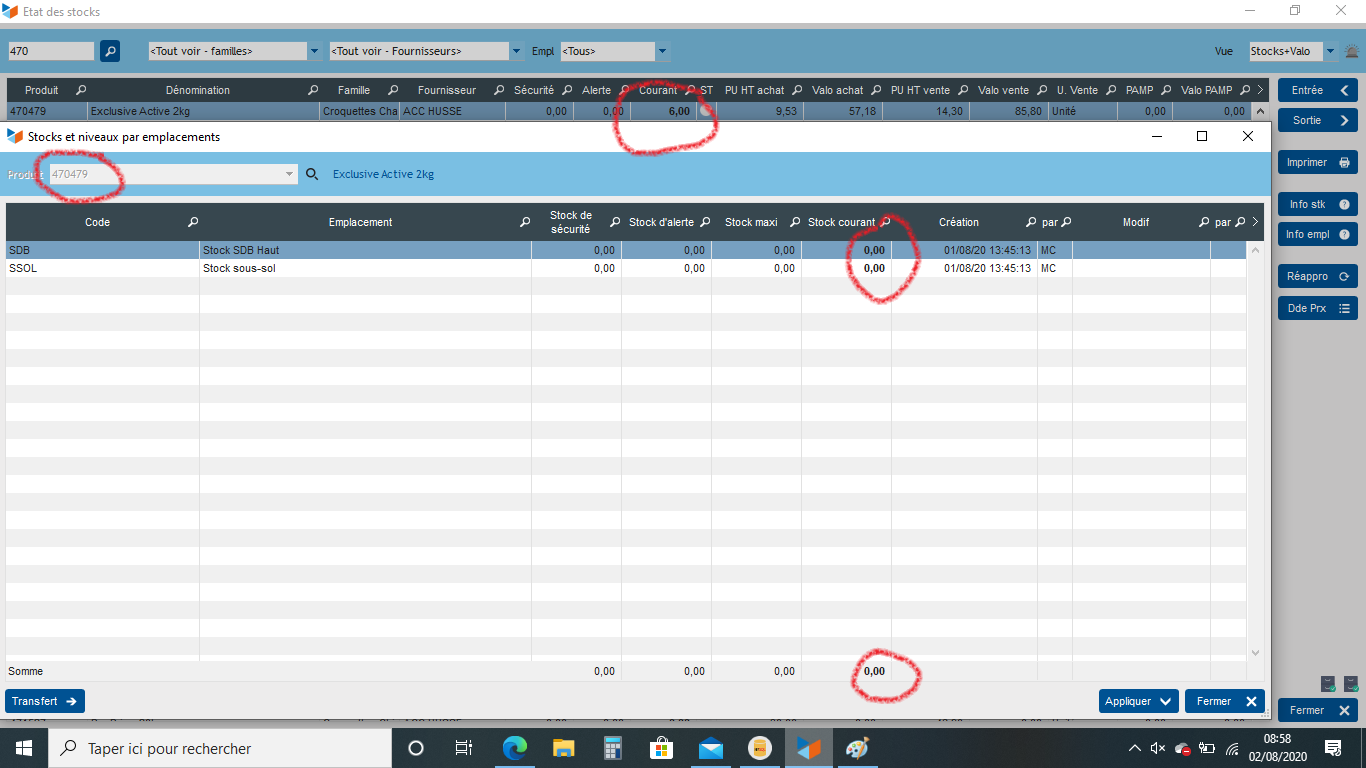Screen dimensions: 1366x768
Task: Click the search magnifier next to 470 field
Action: point(110,51)
